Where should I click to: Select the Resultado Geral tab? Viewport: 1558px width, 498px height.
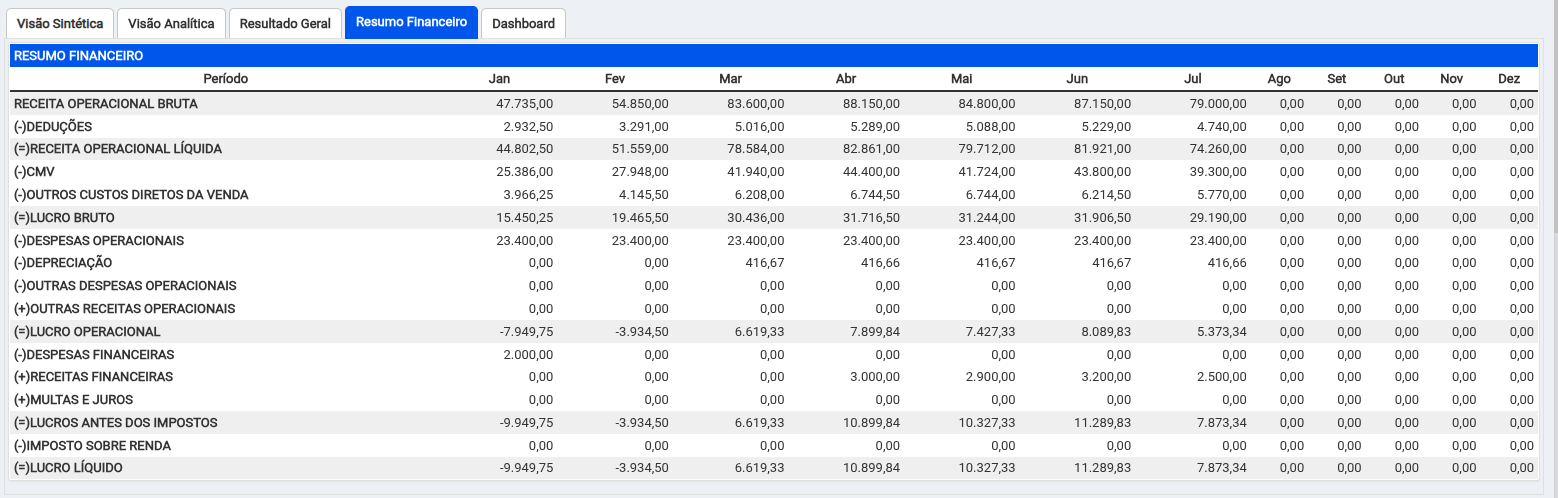tap(285, 24)
